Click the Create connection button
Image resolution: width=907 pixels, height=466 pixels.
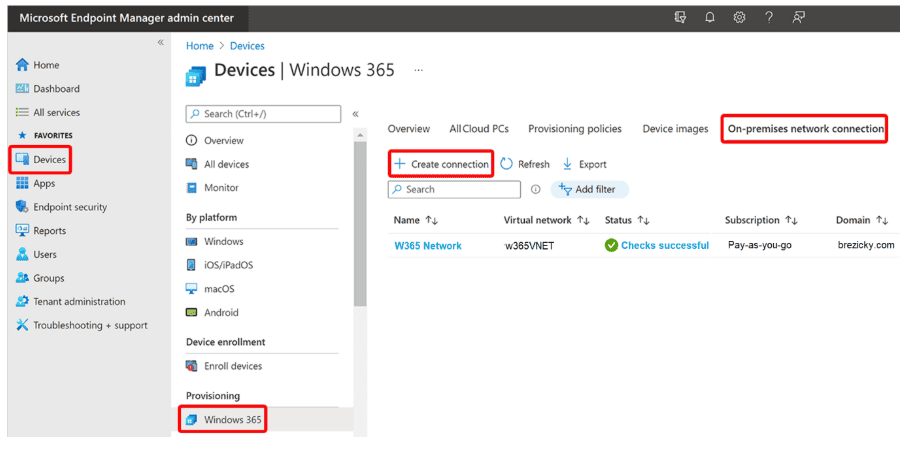[x=441, y=164]
